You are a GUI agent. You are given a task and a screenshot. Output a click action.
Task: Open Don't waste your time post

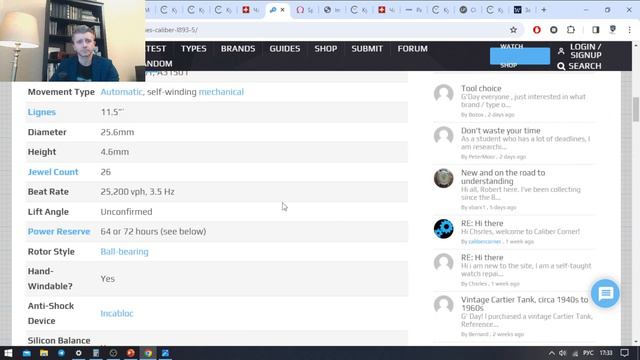click(x=501, y=131)
